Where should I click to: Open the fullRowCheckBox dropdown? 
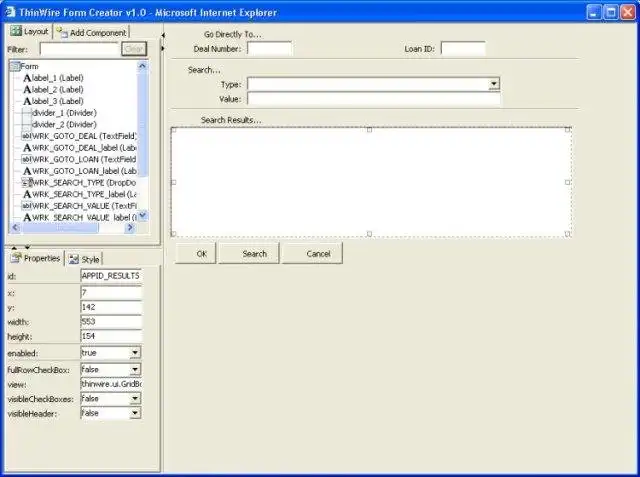coord(135,370)
